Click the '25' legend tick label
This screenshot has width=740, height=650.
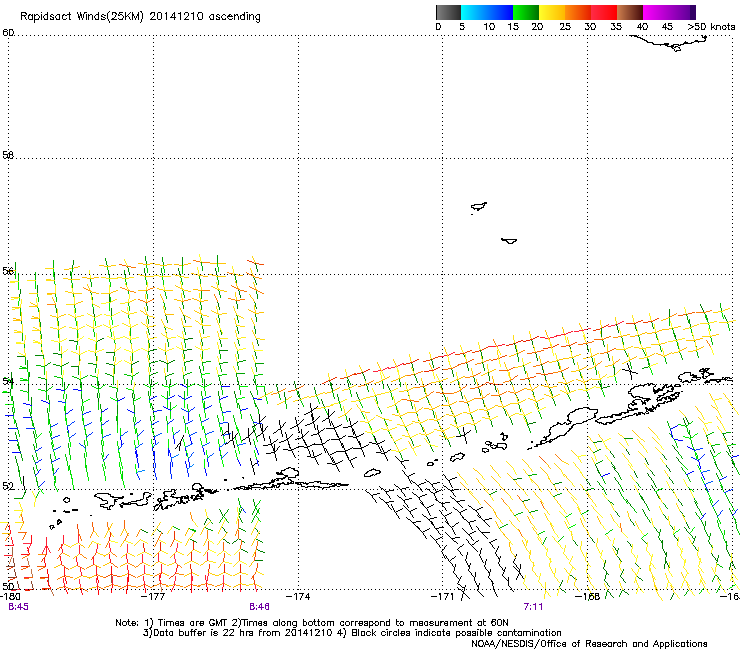(565, 27)
